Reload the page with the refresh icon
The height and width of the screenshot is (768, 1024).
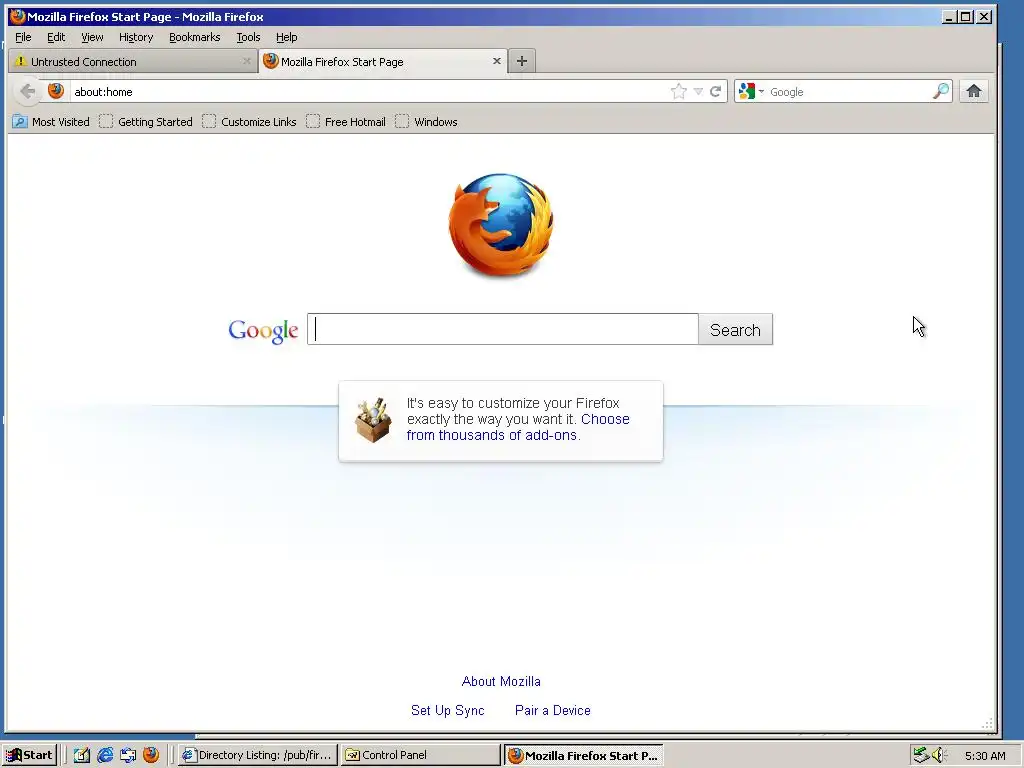716,91
